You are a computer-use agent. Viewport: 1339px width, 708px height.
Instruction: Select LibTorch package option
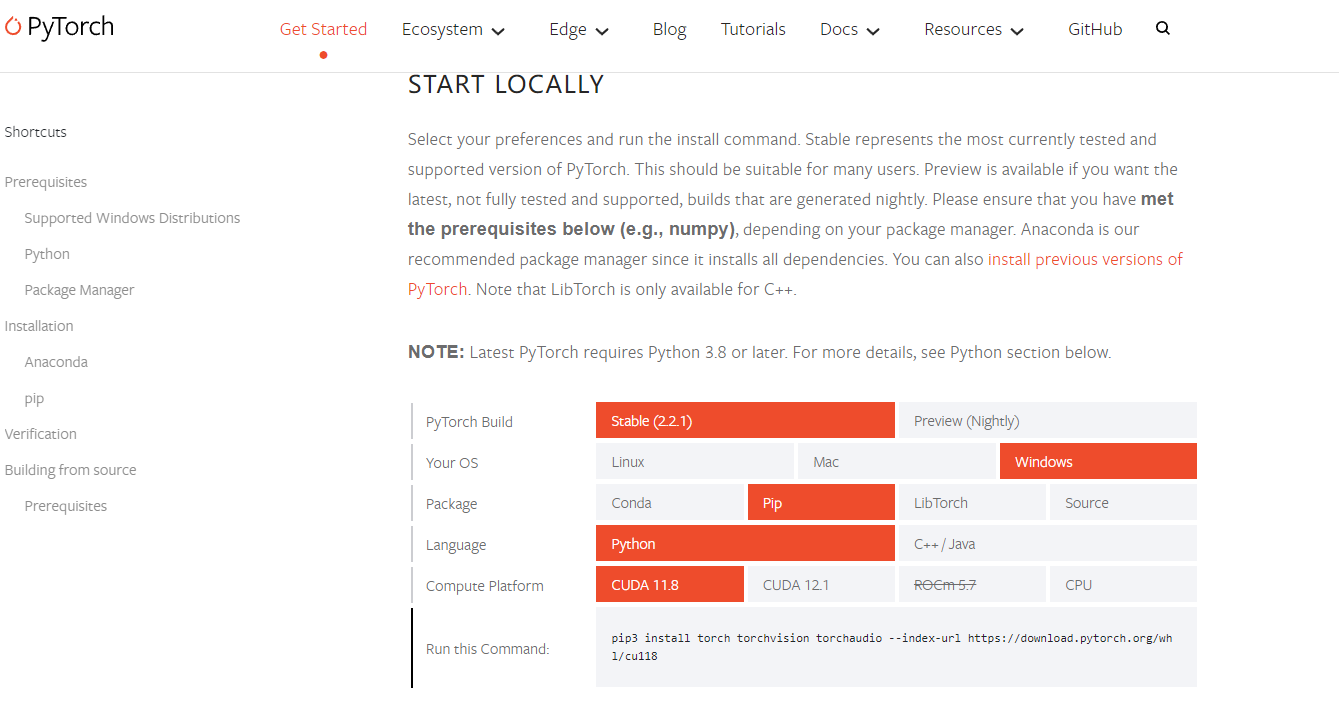pyautogui.click(x=972, y=502)
